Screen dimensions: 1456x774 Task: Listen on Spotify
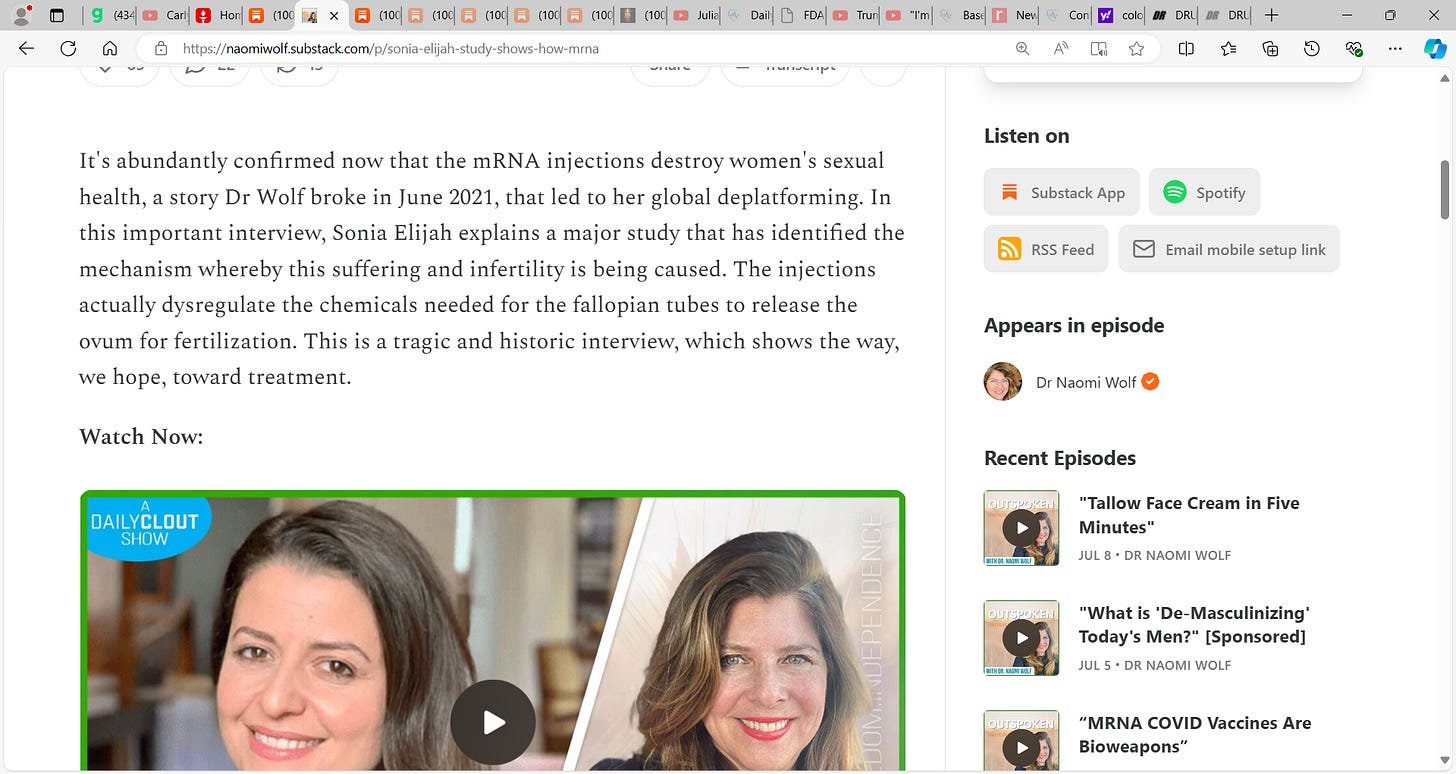[1204, 192]
